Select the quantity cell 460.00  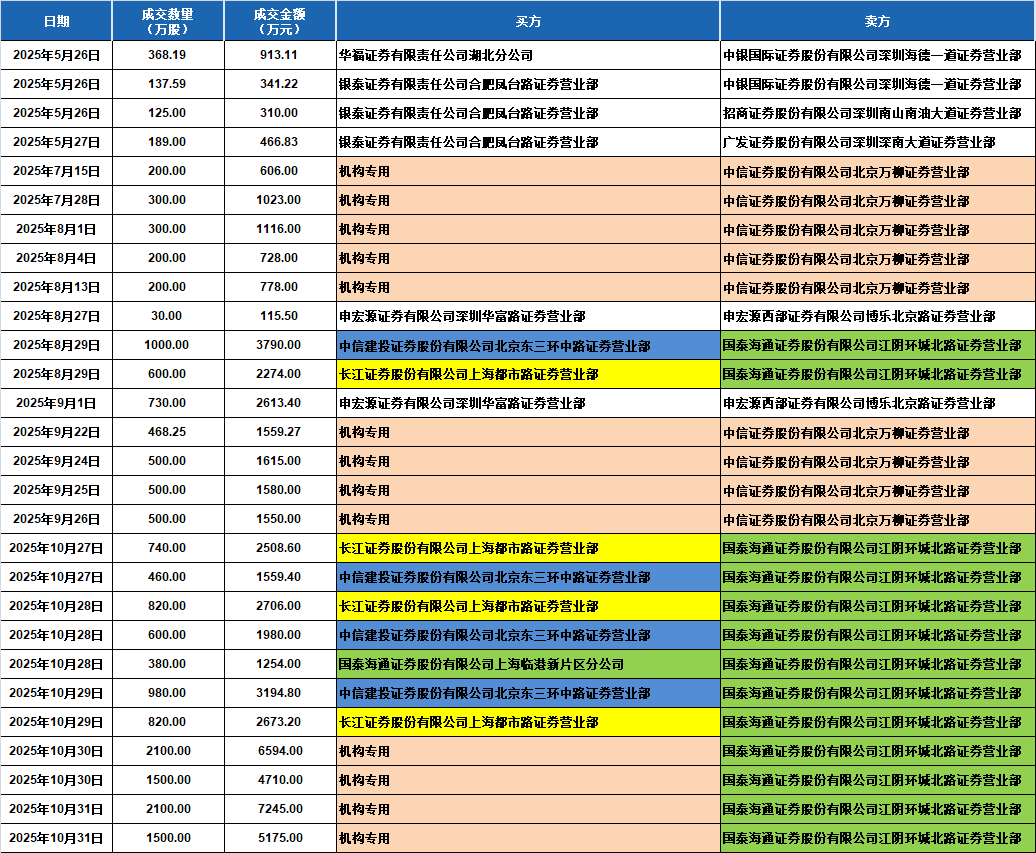(168, 577)
